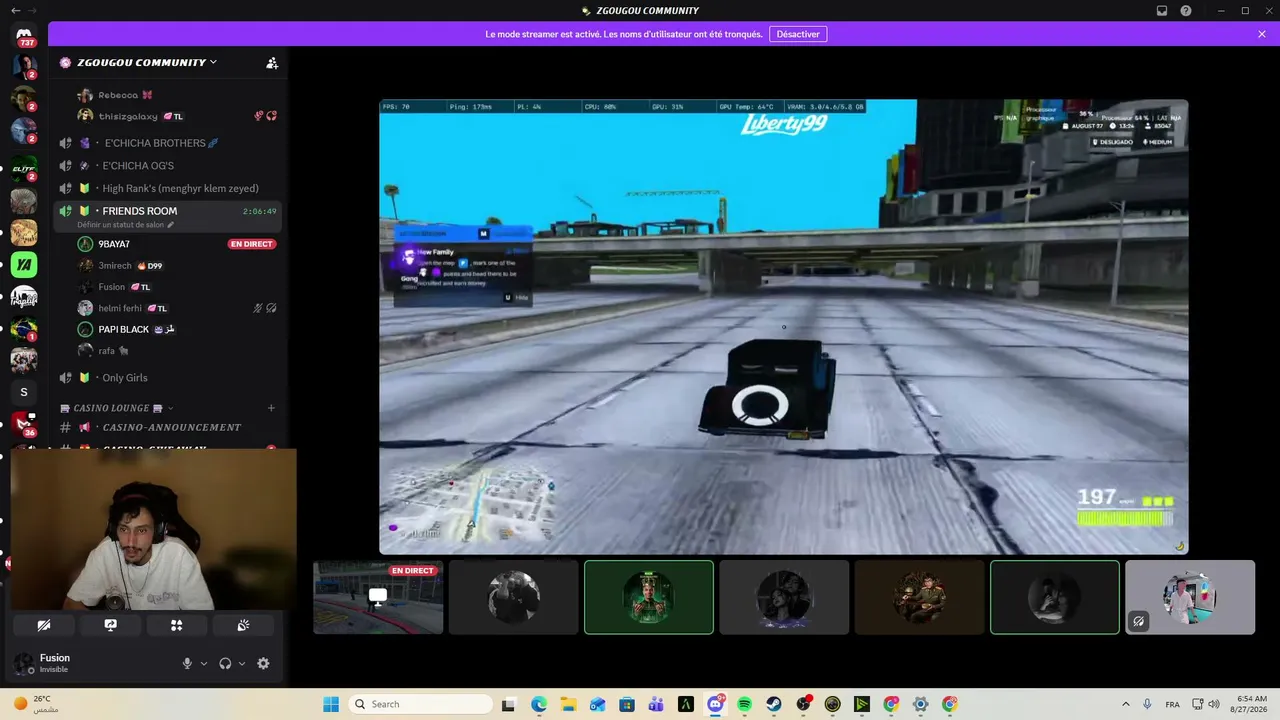Select user rafa in voice list
The width and height of the screenshot is (1280, 720).
pos(176,351)
